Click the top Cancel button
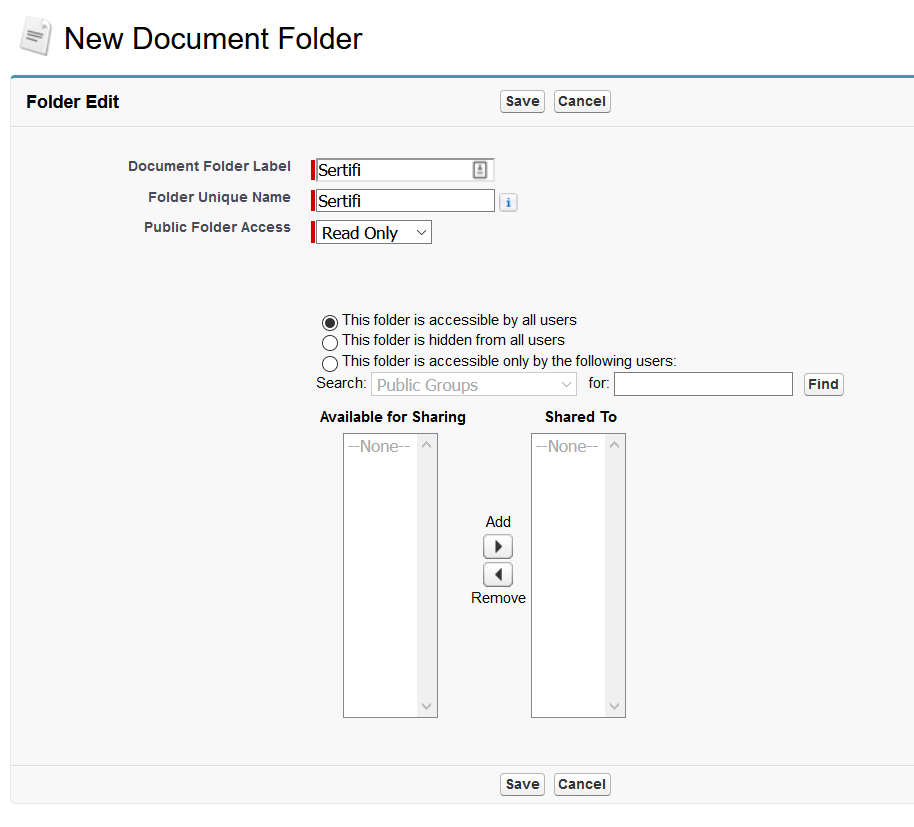This screenshot has width=914, height=827. tap(582, 101)
